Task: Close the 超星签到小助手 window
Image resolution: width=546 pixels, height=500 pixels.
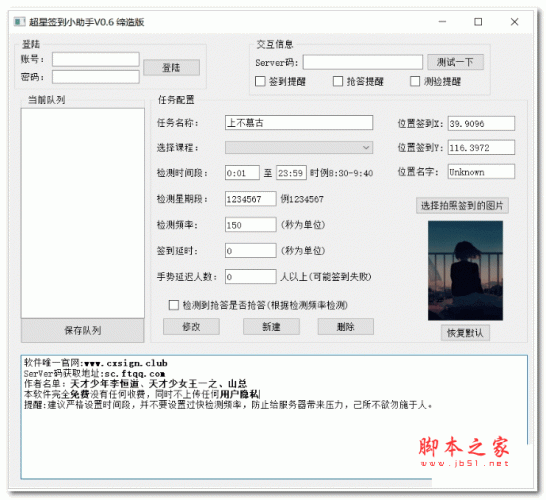Action: coord(514,22)
